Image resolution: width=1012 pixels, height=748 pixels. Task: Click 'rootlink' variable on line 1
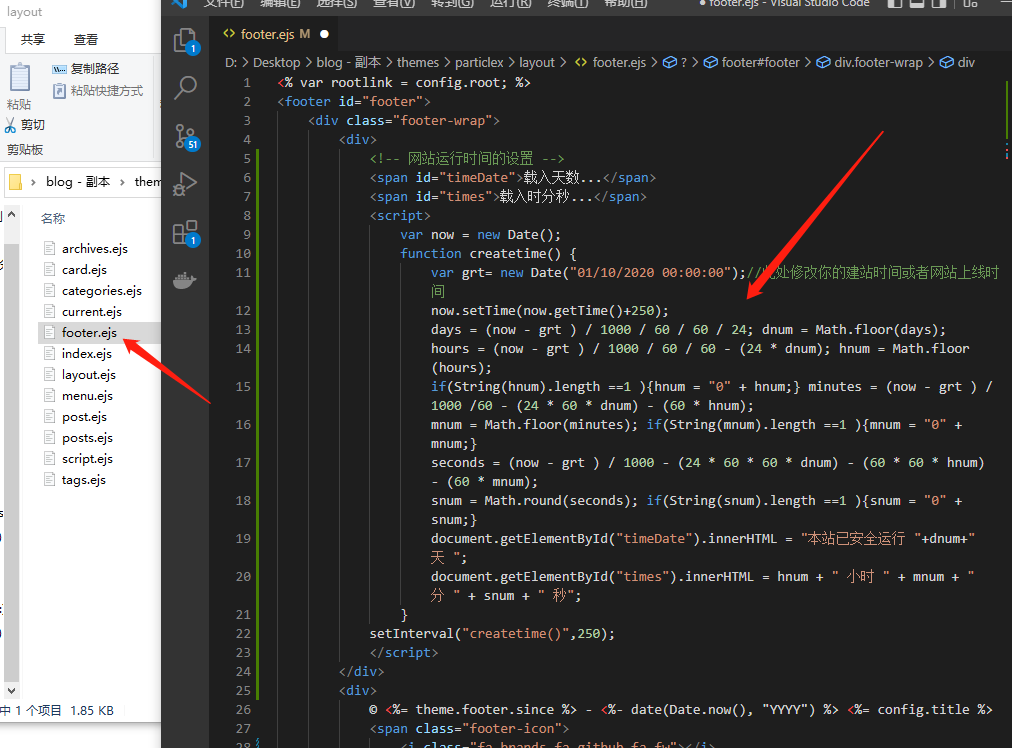click(x=361, y=83)
